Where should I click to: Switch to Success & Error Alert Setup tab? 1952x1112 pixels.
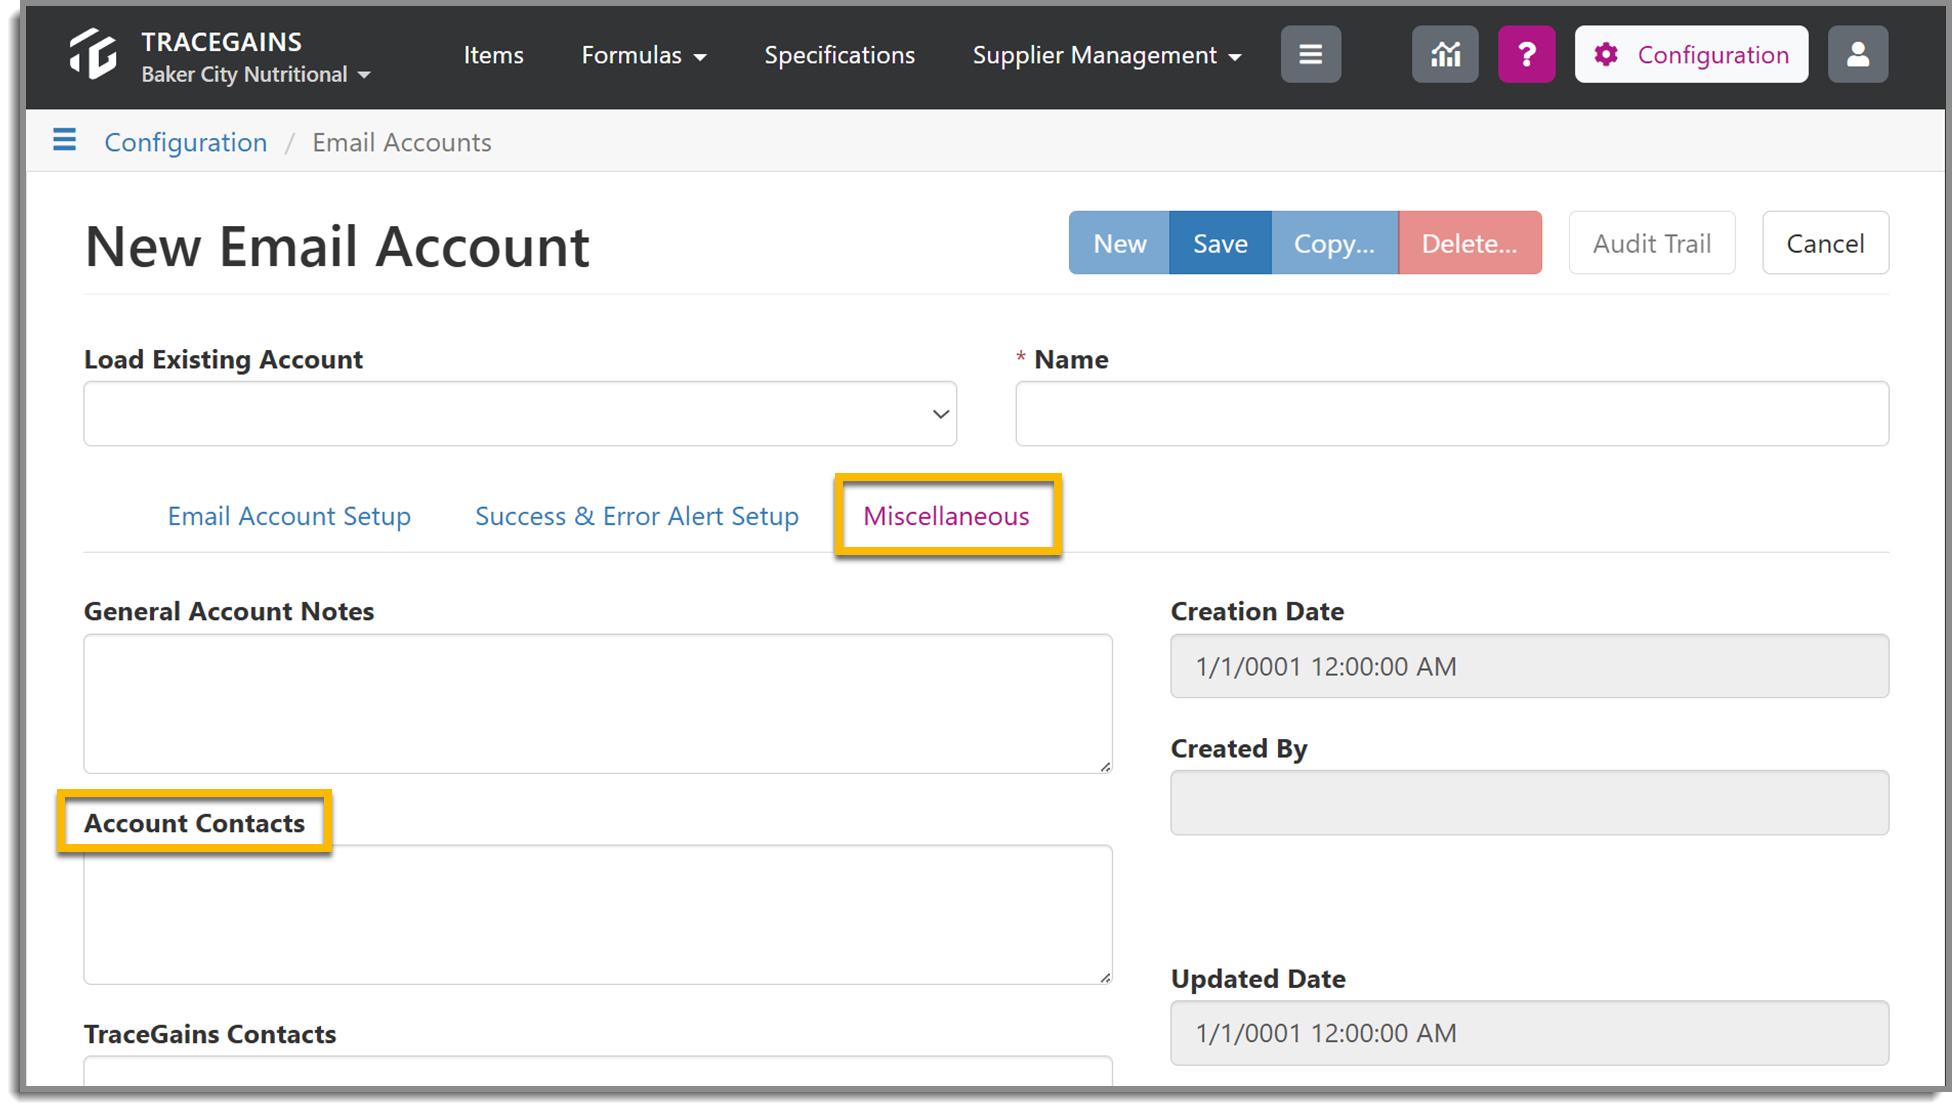(637, 516)
